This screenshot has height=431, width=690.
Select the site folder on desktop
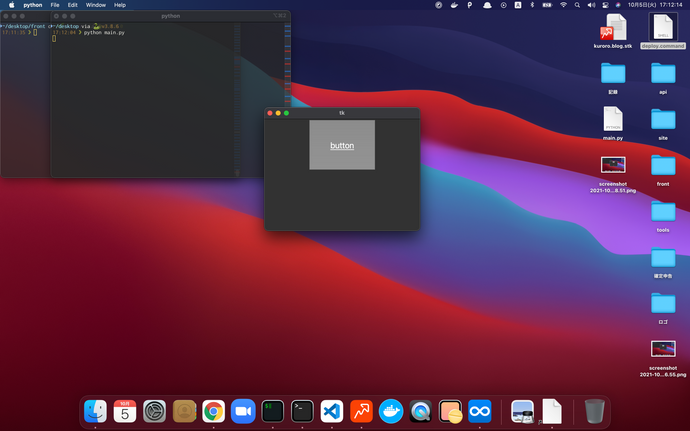point(663,123)
